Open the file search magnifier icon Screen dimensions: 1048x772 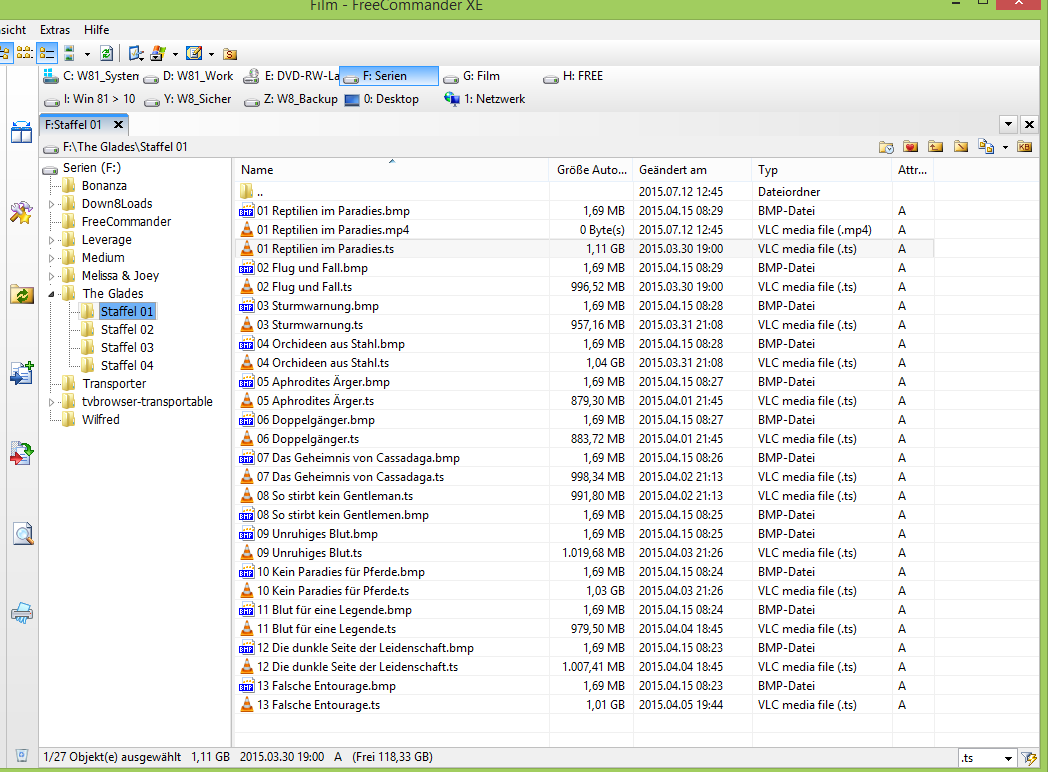click(x=23, y=533)
